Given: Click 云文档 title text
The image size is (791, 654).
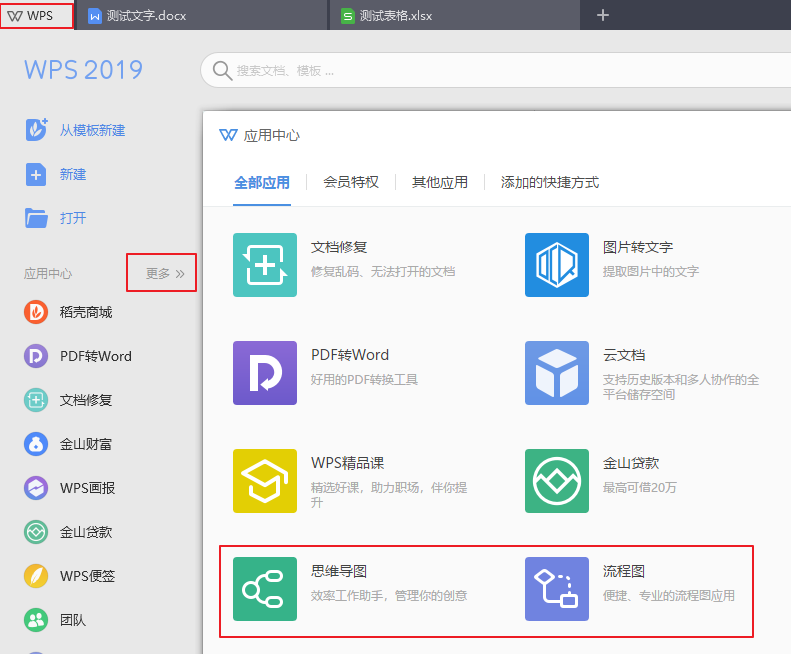Looking at the screenshot, I should pyautogui.click(x=624, y=355).
